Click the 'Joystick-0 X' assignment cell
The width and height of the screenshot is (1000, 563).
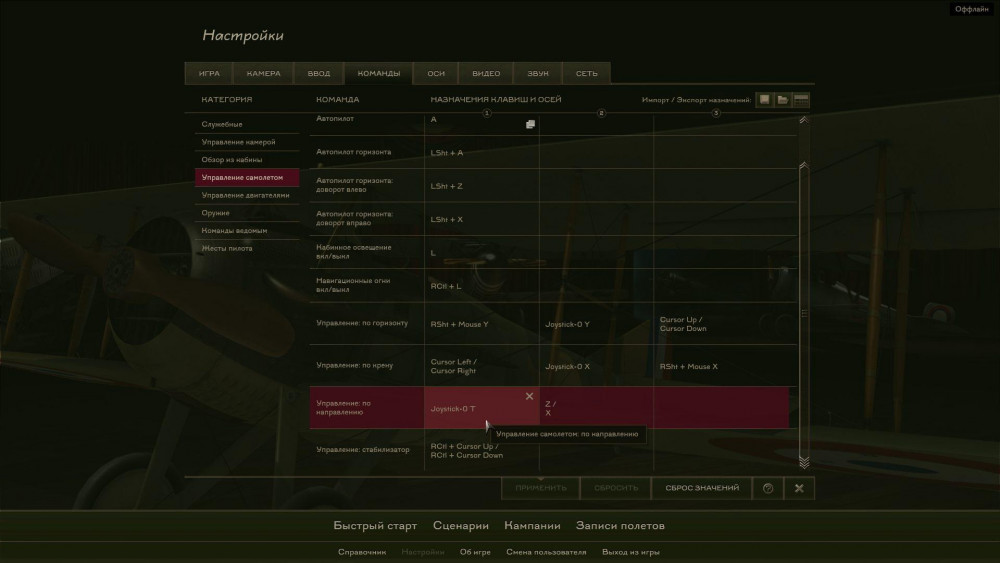(x=596, y=366)
